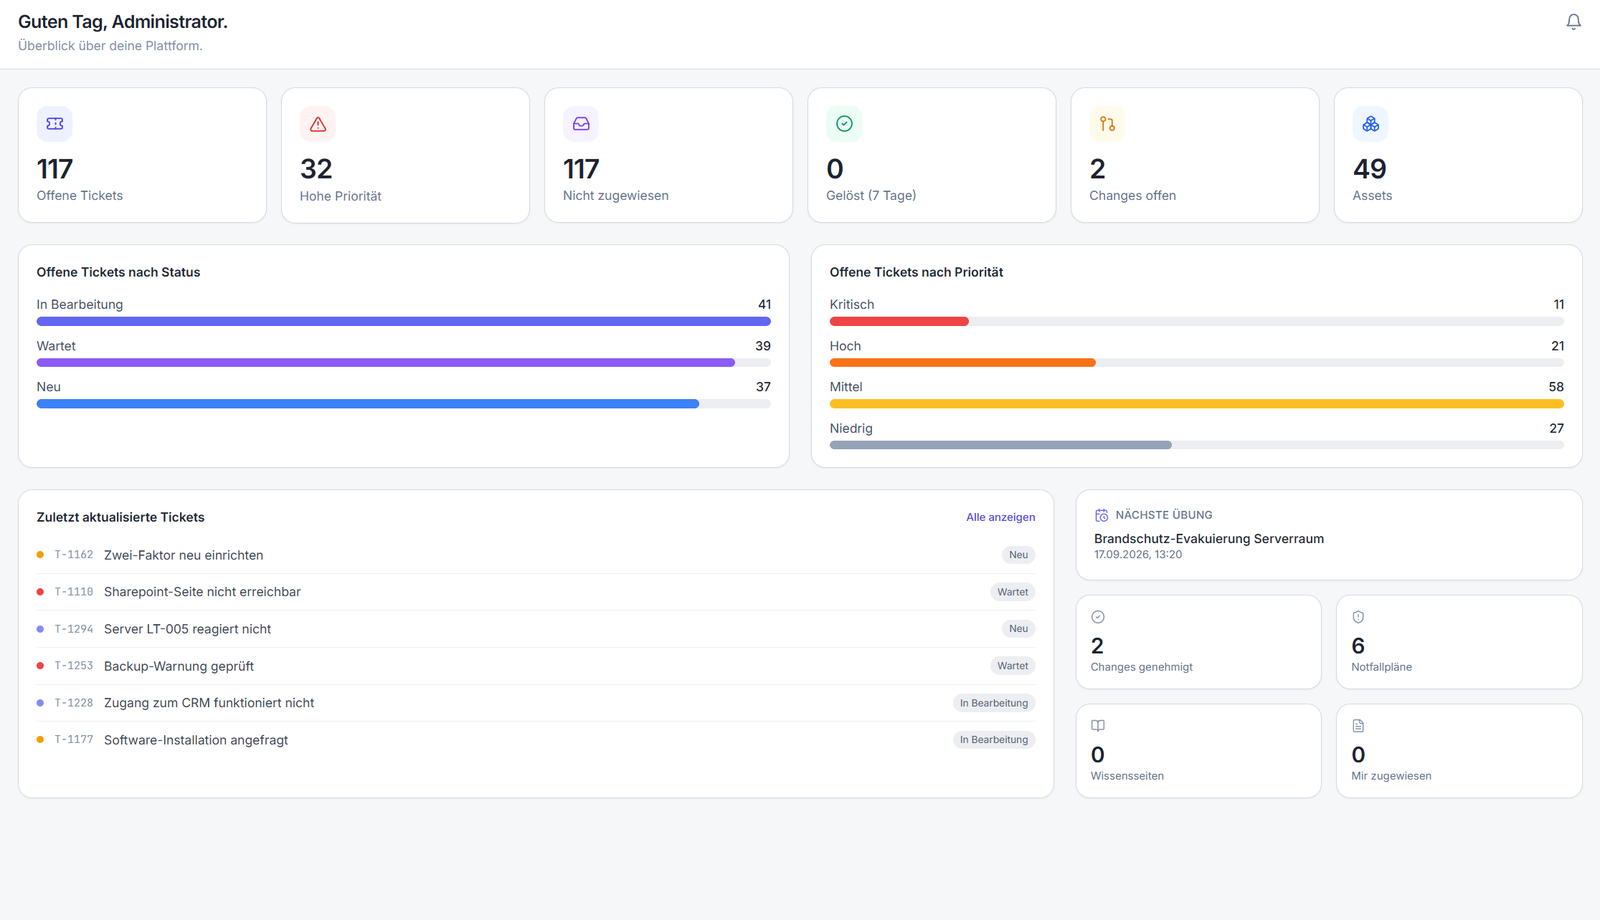Click the 49 Assets count
Image resolution: width=1600 pixels, height=920 pixels.
(x=1370, y=169)
